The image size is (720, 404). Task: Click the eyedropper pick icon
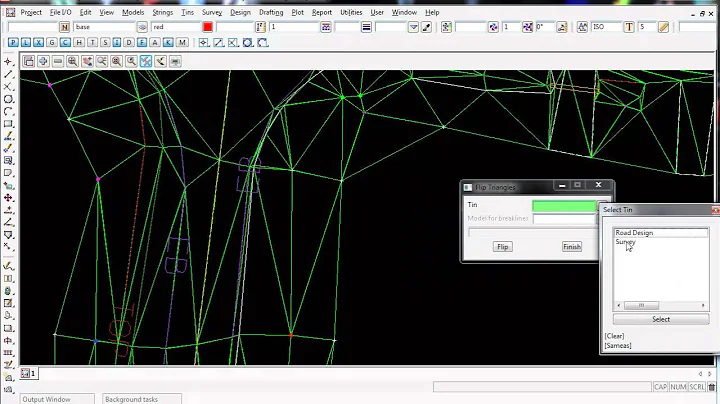(427, 27)
